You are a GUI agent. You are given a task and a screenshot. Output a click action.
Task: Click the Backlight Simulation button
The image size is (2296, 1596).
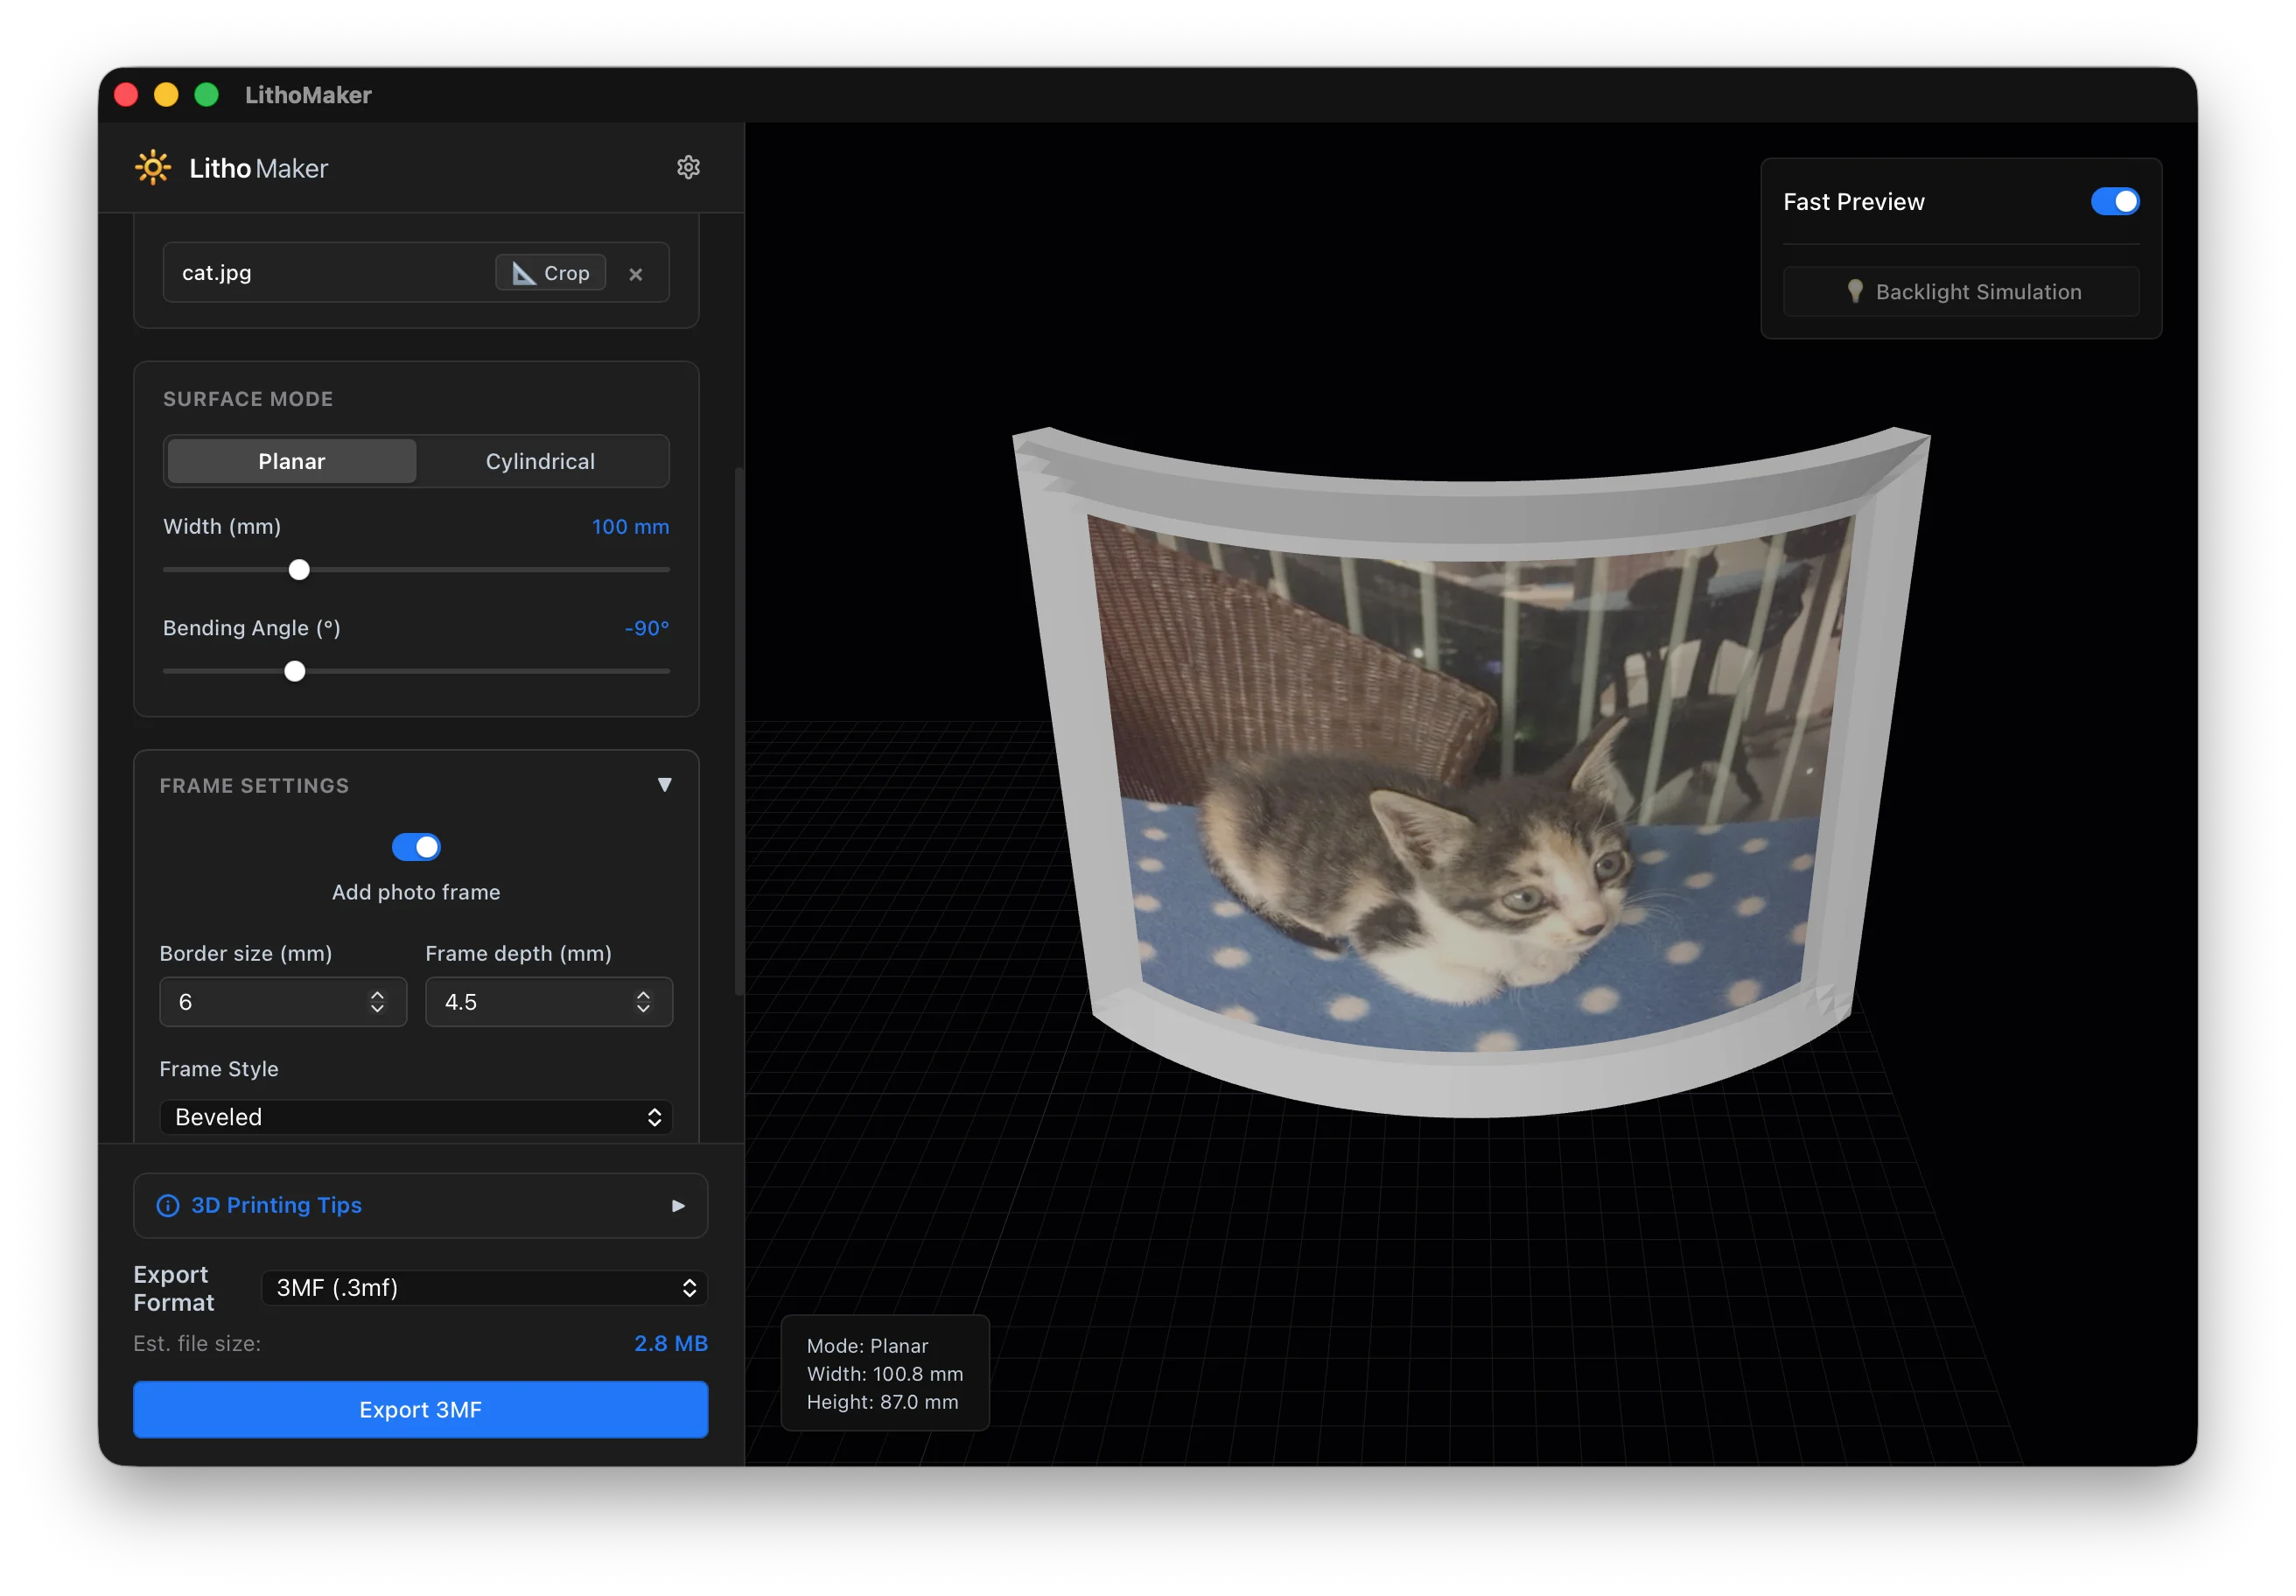point(1961,292)
